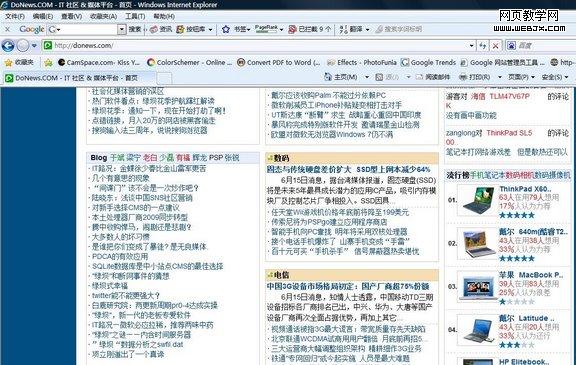Viewport: 576px width, 365px height.
Task: Click the 苹果 MacBook laptop thumbnail
Action: pyautogui.click(x=479, y=287)
